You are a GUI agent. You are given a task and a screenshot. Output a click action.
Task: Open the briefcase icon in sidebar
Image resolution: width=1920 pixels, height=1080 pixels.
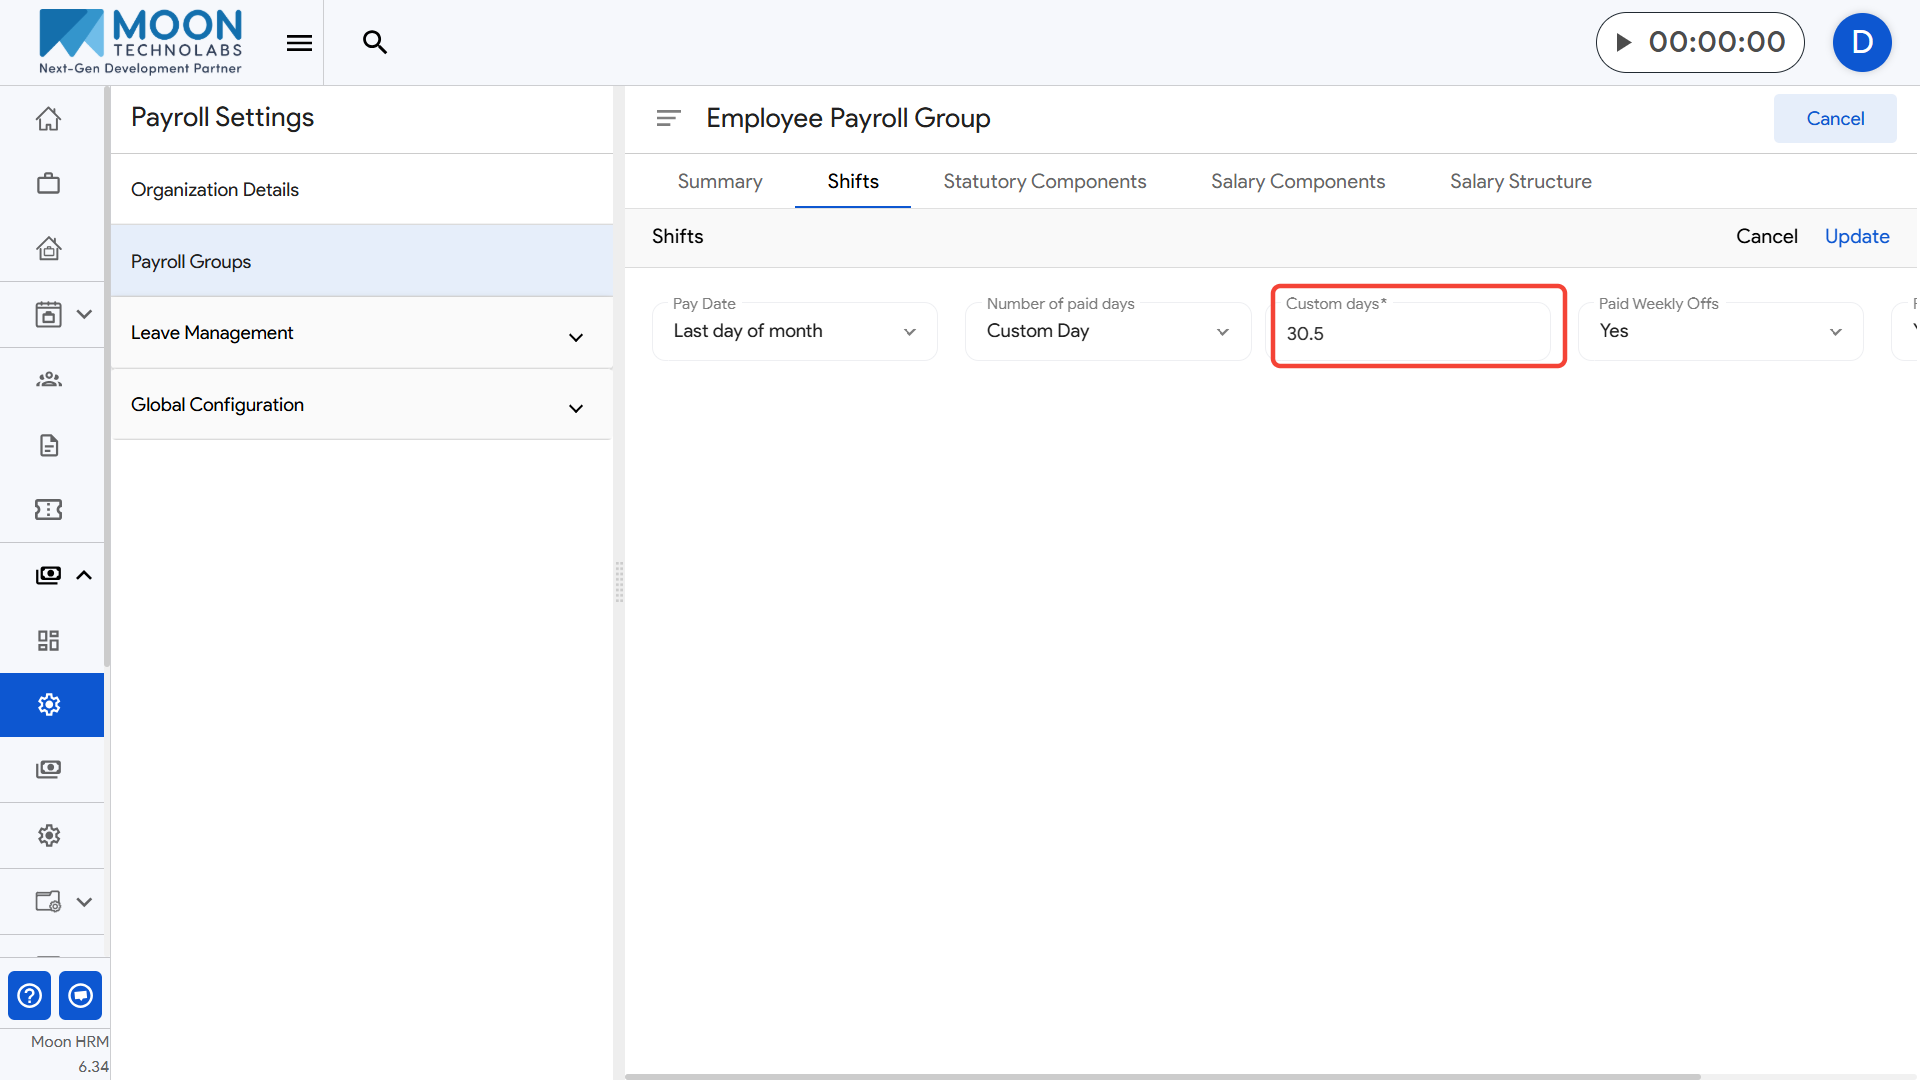point(48,184)
